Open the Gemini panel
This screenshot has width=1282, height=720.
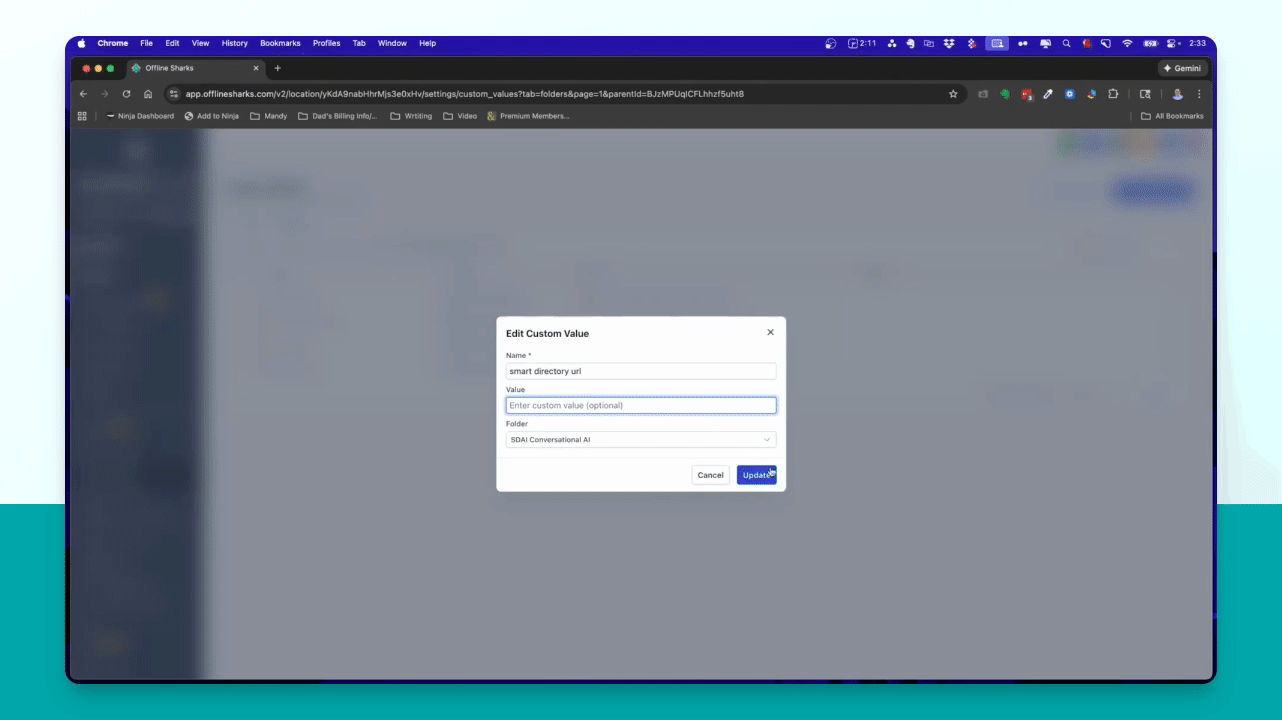coord(1183,68)
